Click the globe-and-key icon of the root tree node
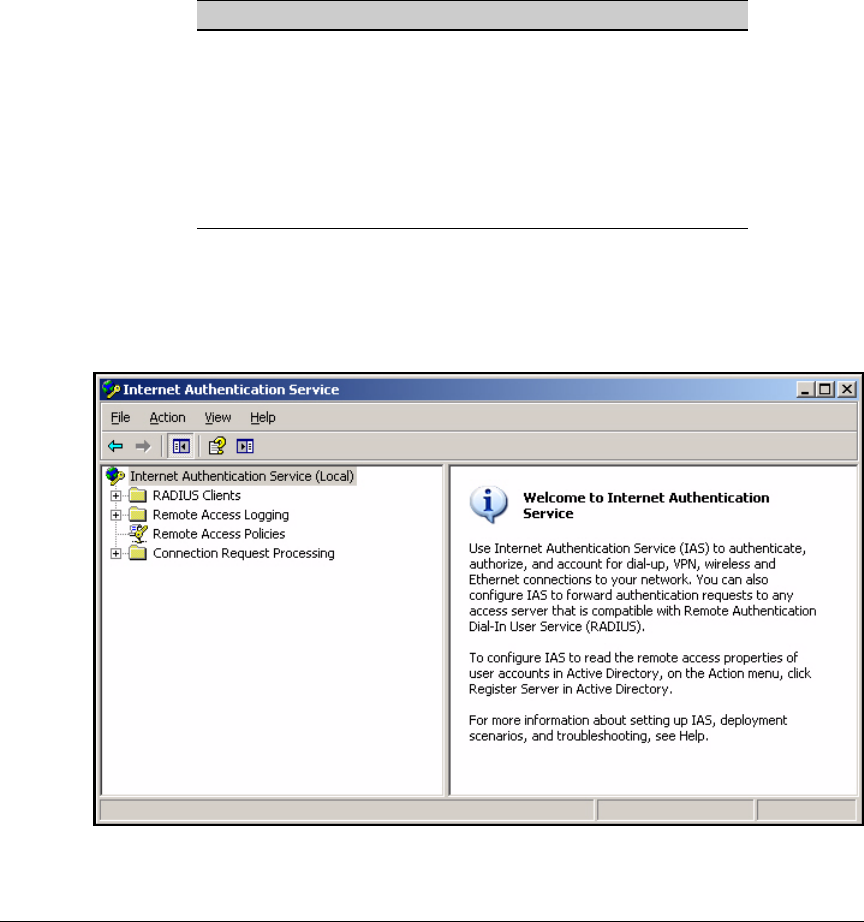Viewport: 864px width, 922px height. 115,476
